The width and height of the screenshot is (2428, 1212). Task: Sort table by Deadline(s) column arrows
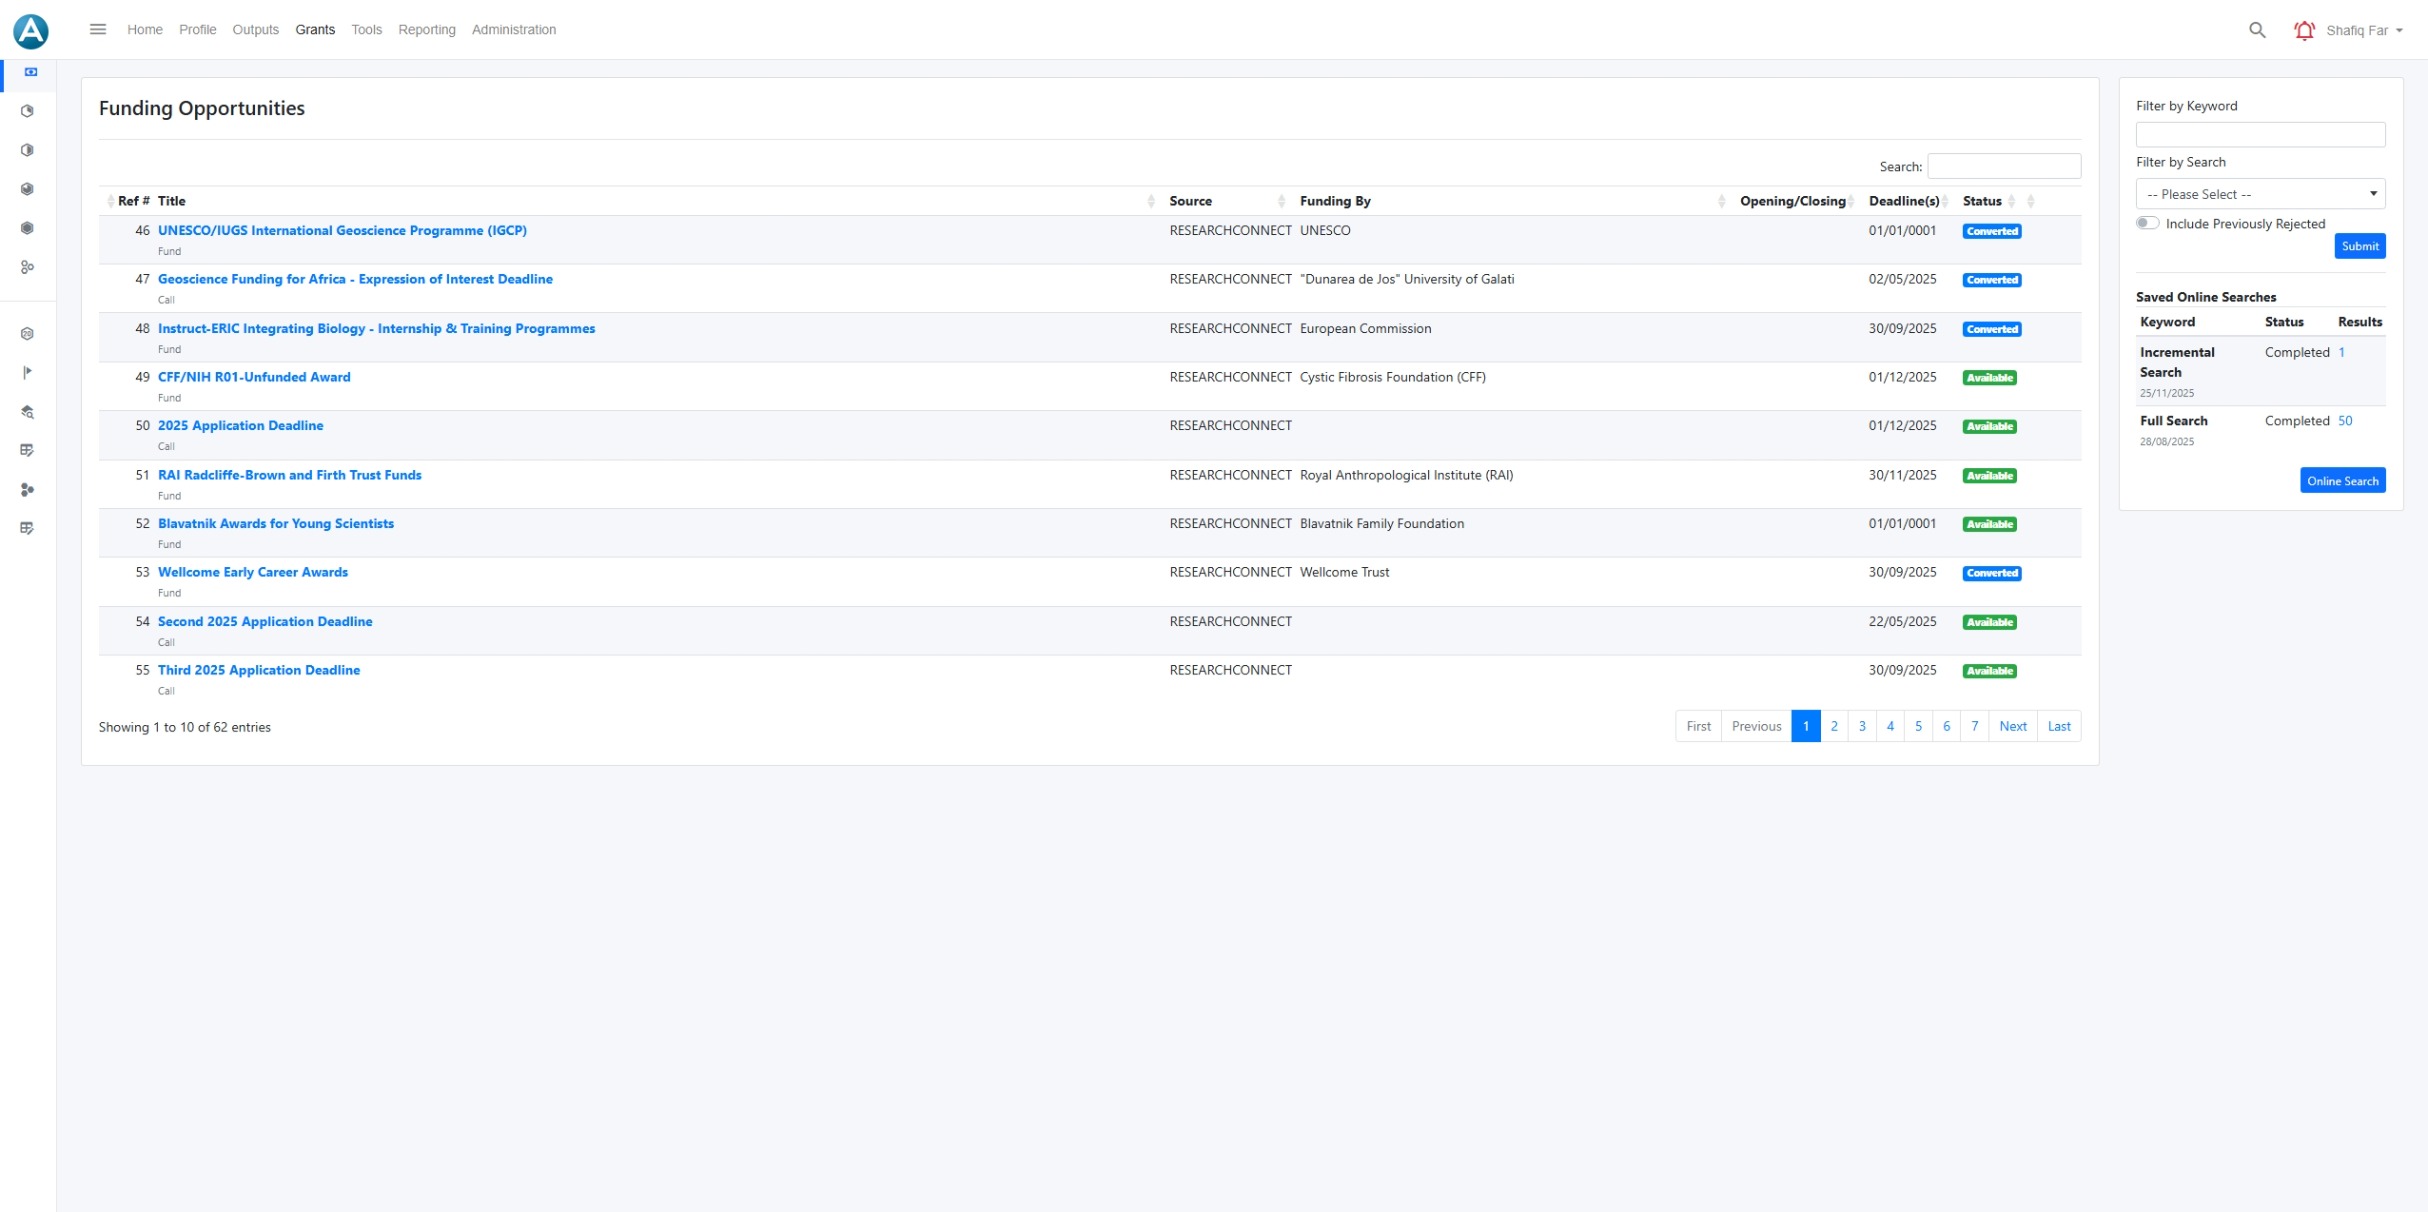click(1945, 201)
